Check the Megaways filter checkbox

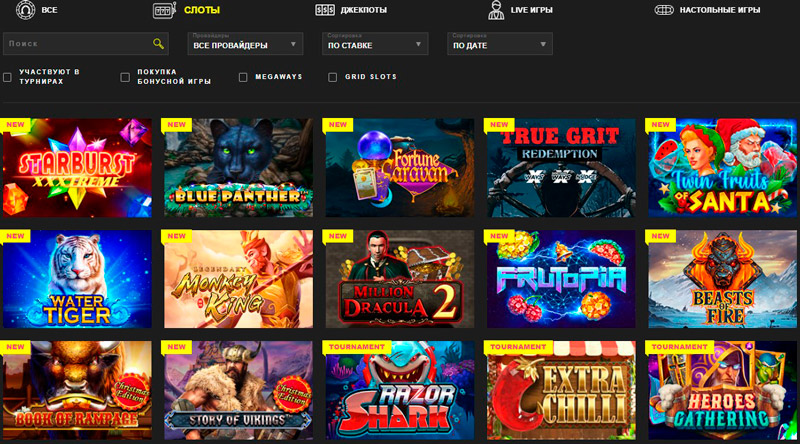243,77
